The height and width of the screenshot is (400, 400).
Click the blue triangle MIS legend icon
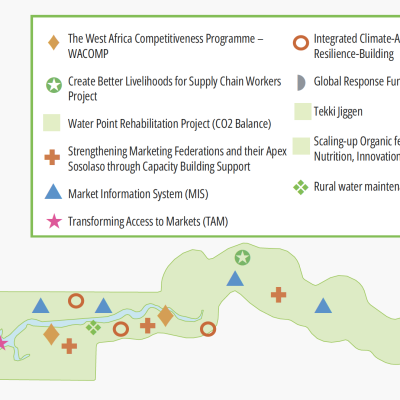pos(53,191)
